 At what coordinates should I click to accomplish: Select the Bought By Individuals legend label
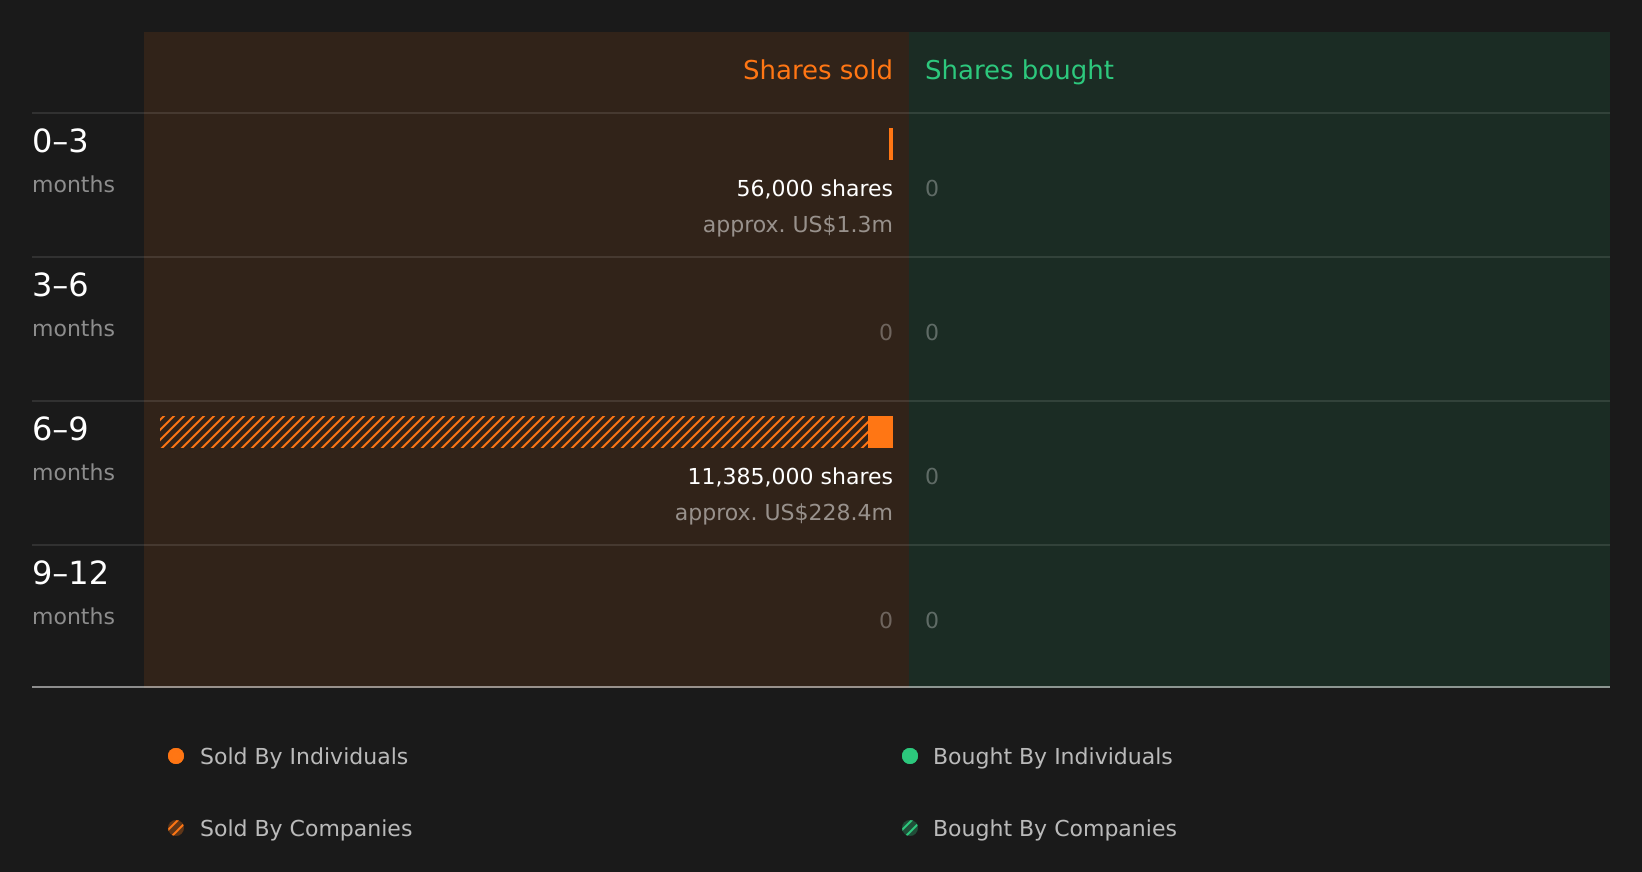[1053, 757]
